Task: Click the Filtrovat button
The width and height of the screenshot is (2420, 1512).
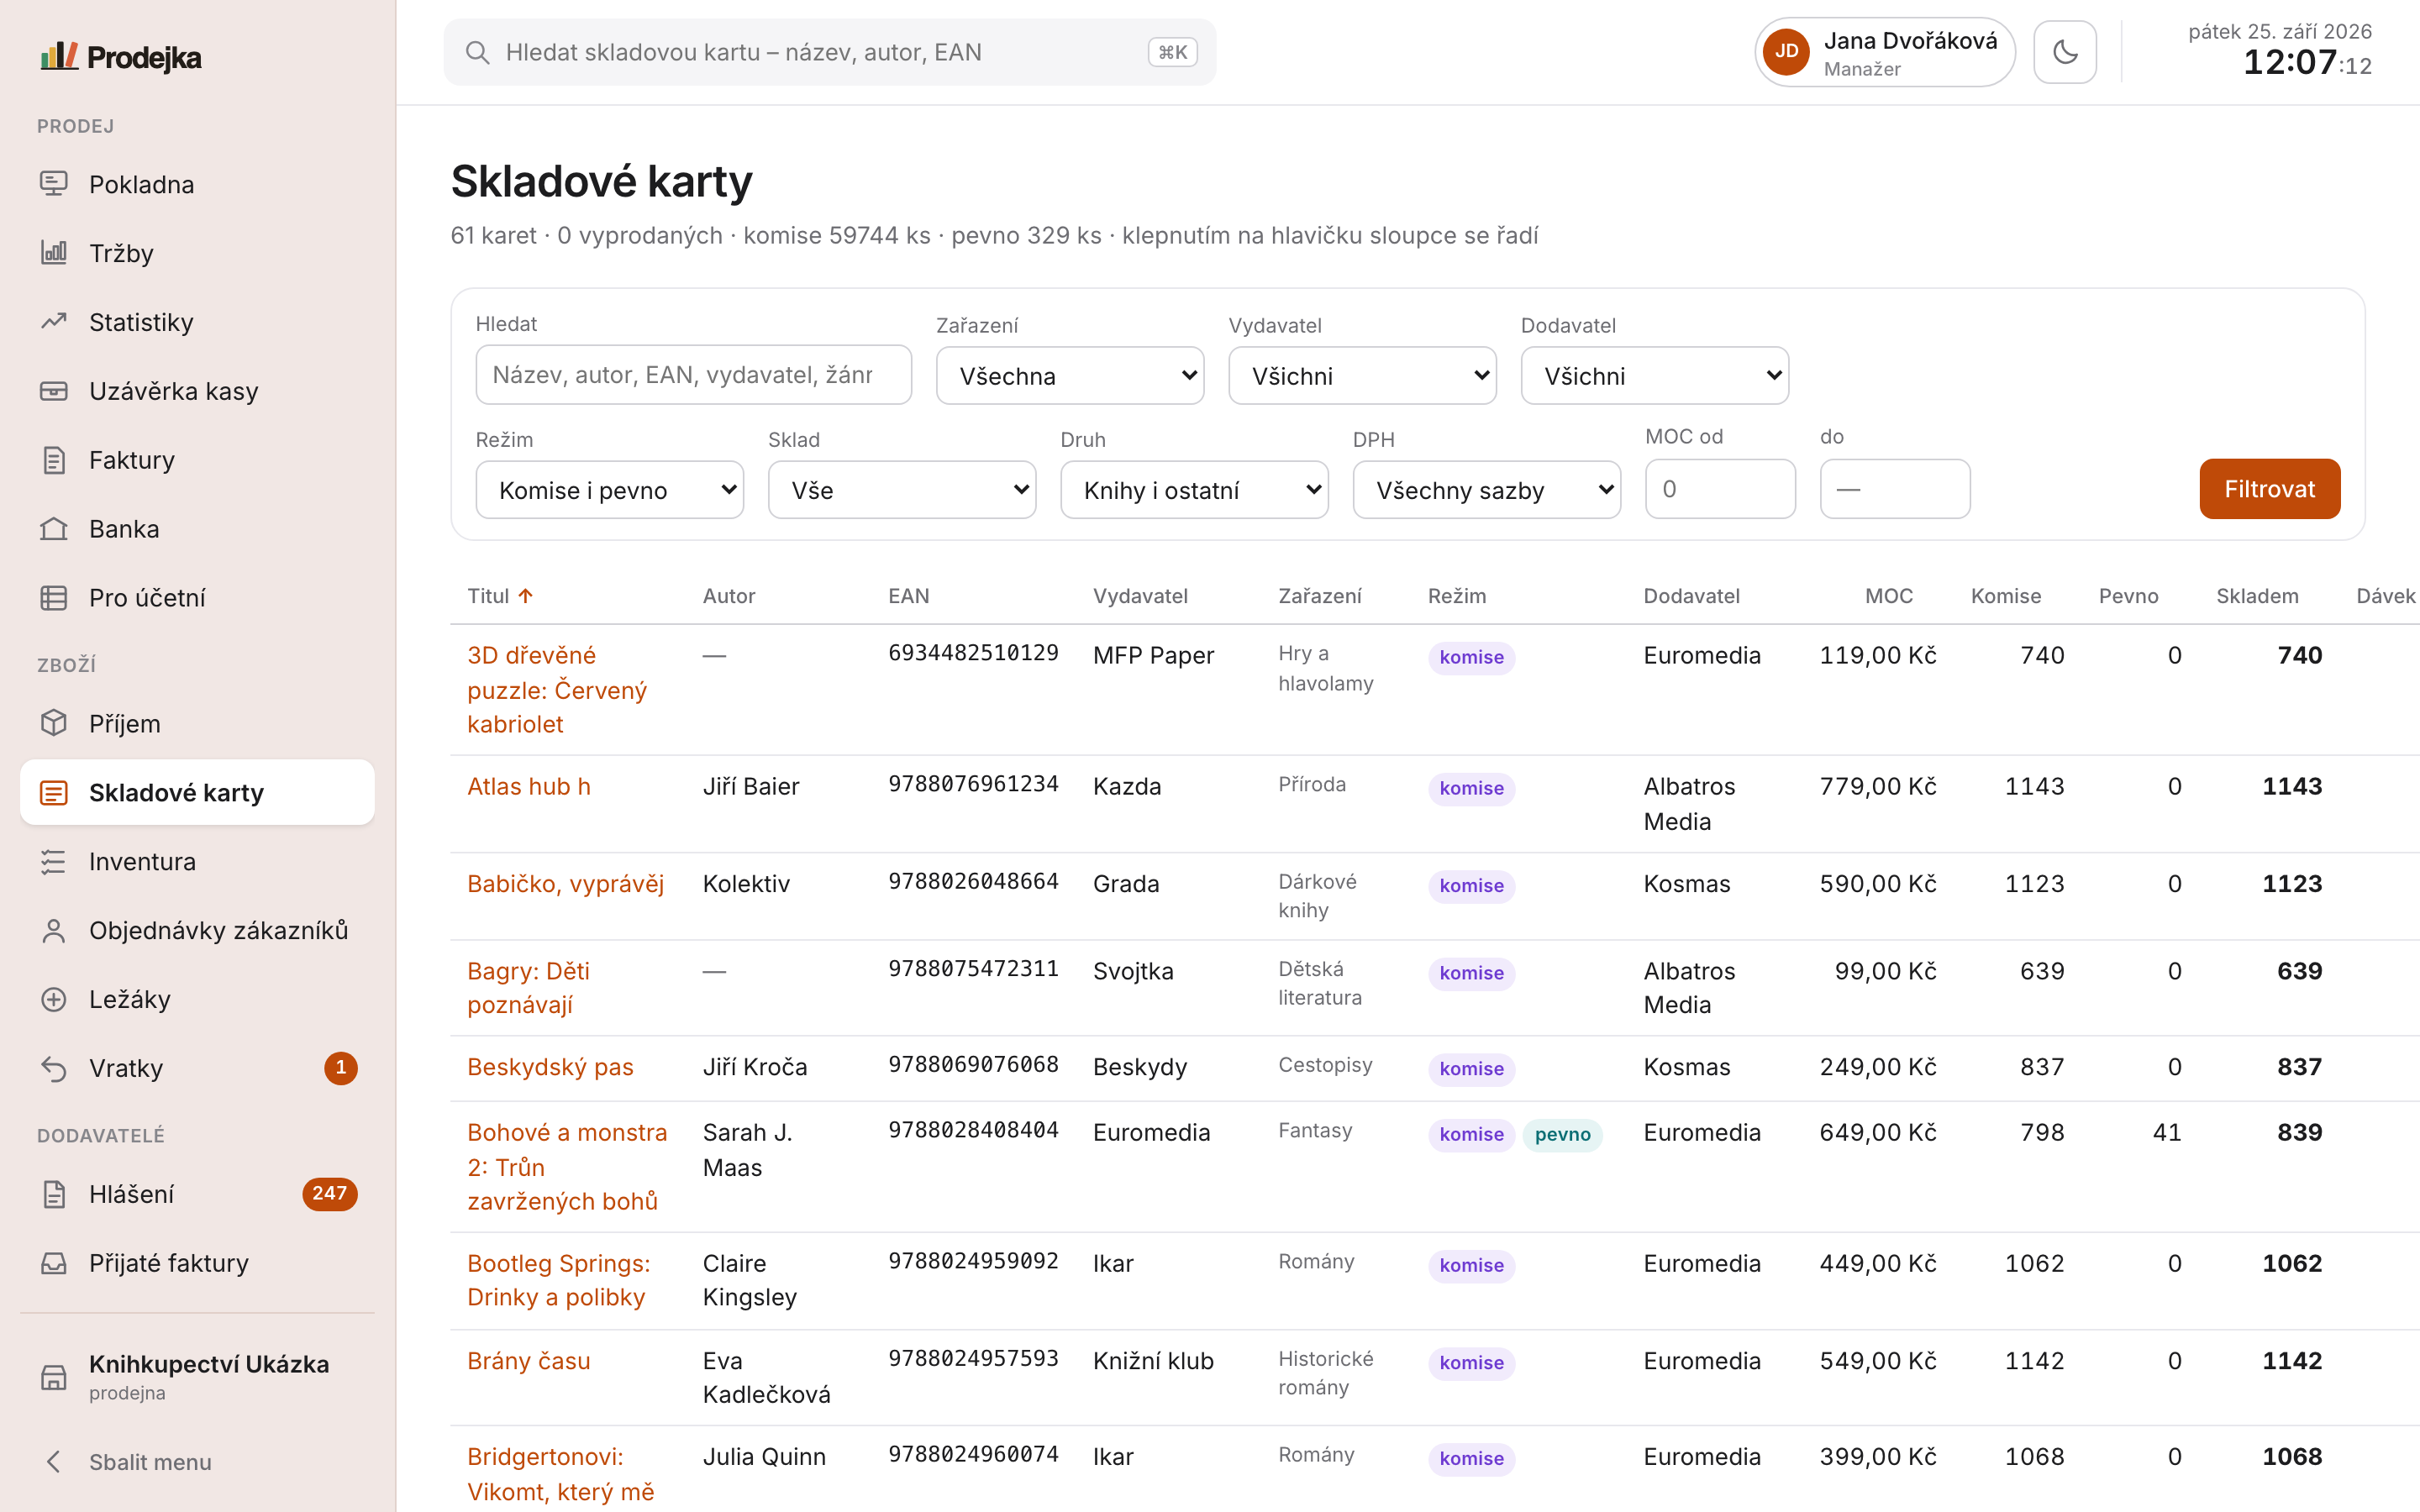Action: pyautogui.click(x=2270, y=489)
